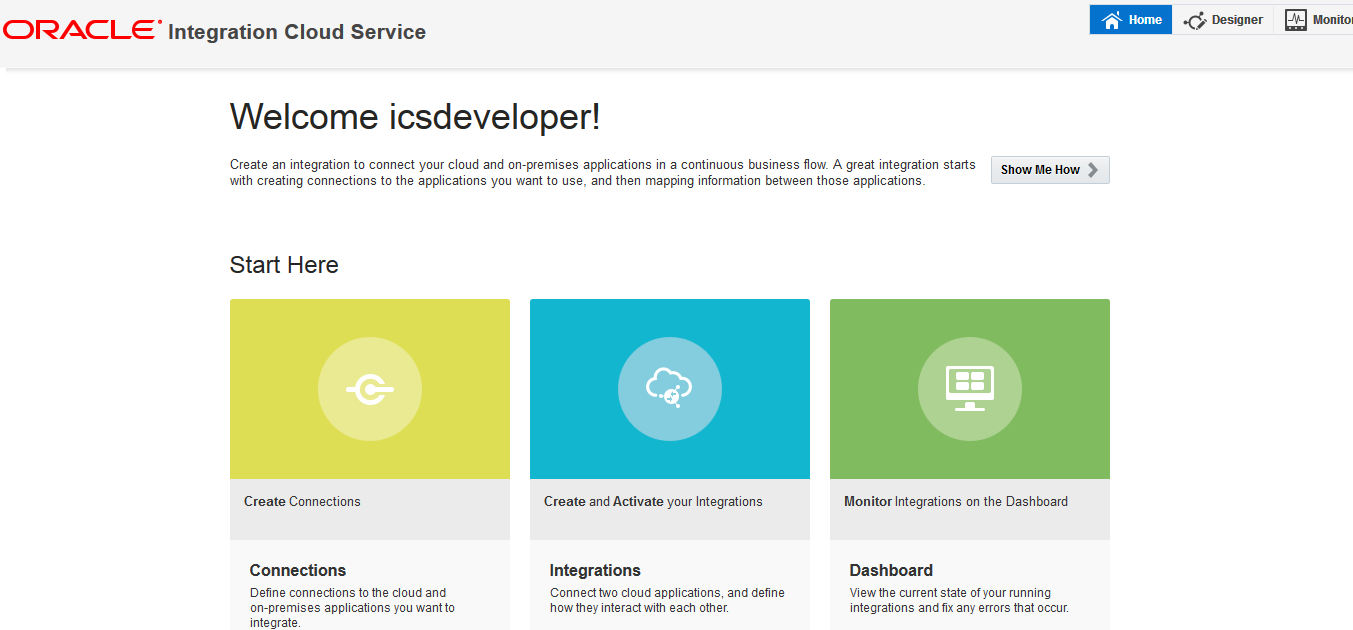Click the Welcome icsdeveloper! heading
Viewport: 1353px width, 630px height.
click(415, 117)
